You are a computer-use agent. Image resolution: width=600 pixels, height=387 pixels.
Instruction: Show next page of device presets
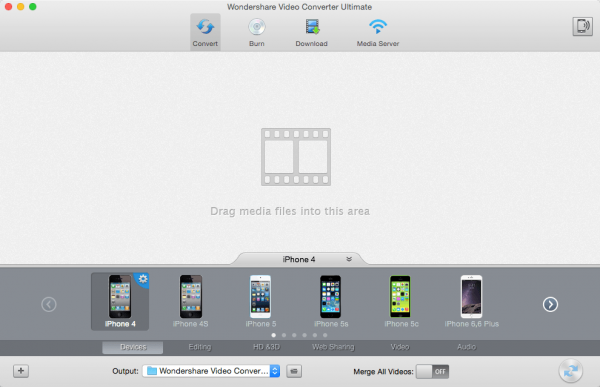click(x=550, y=304)
